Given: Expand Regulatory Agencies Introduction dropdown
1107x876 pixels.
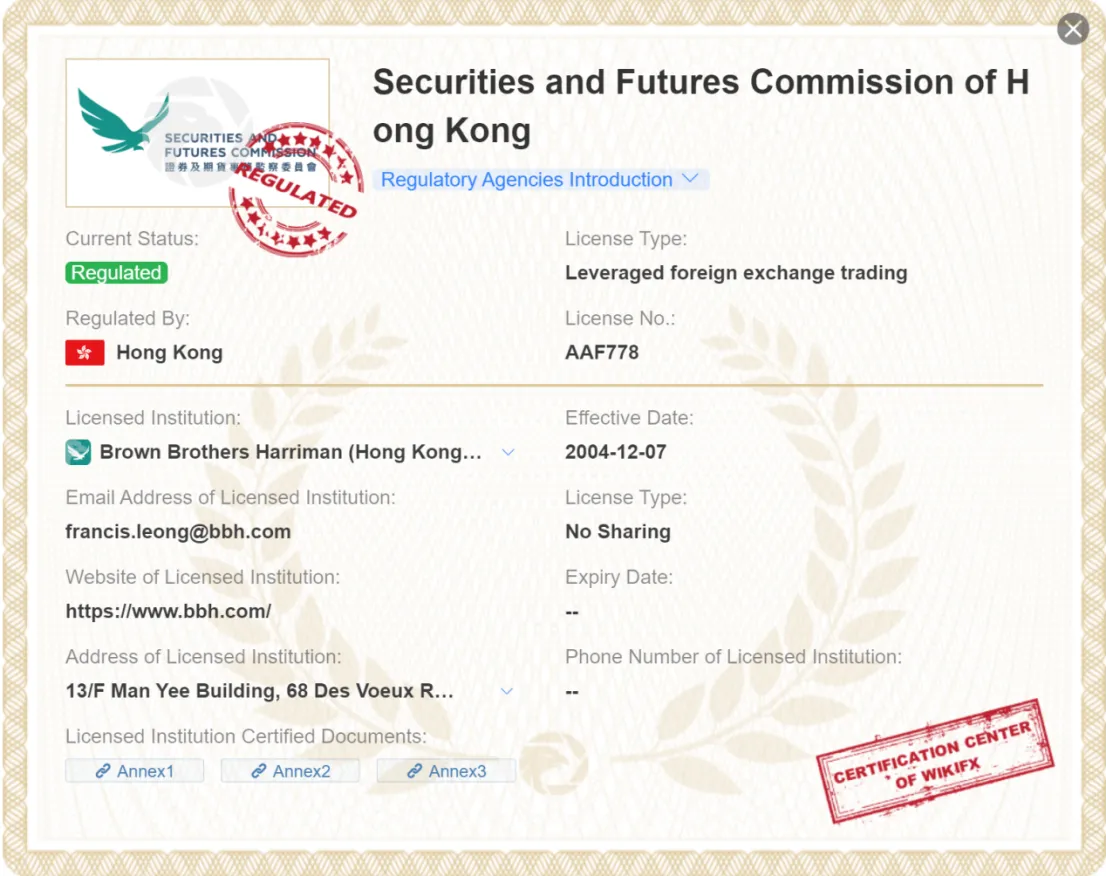Looking at the screenshot, I should coord(540,179).
